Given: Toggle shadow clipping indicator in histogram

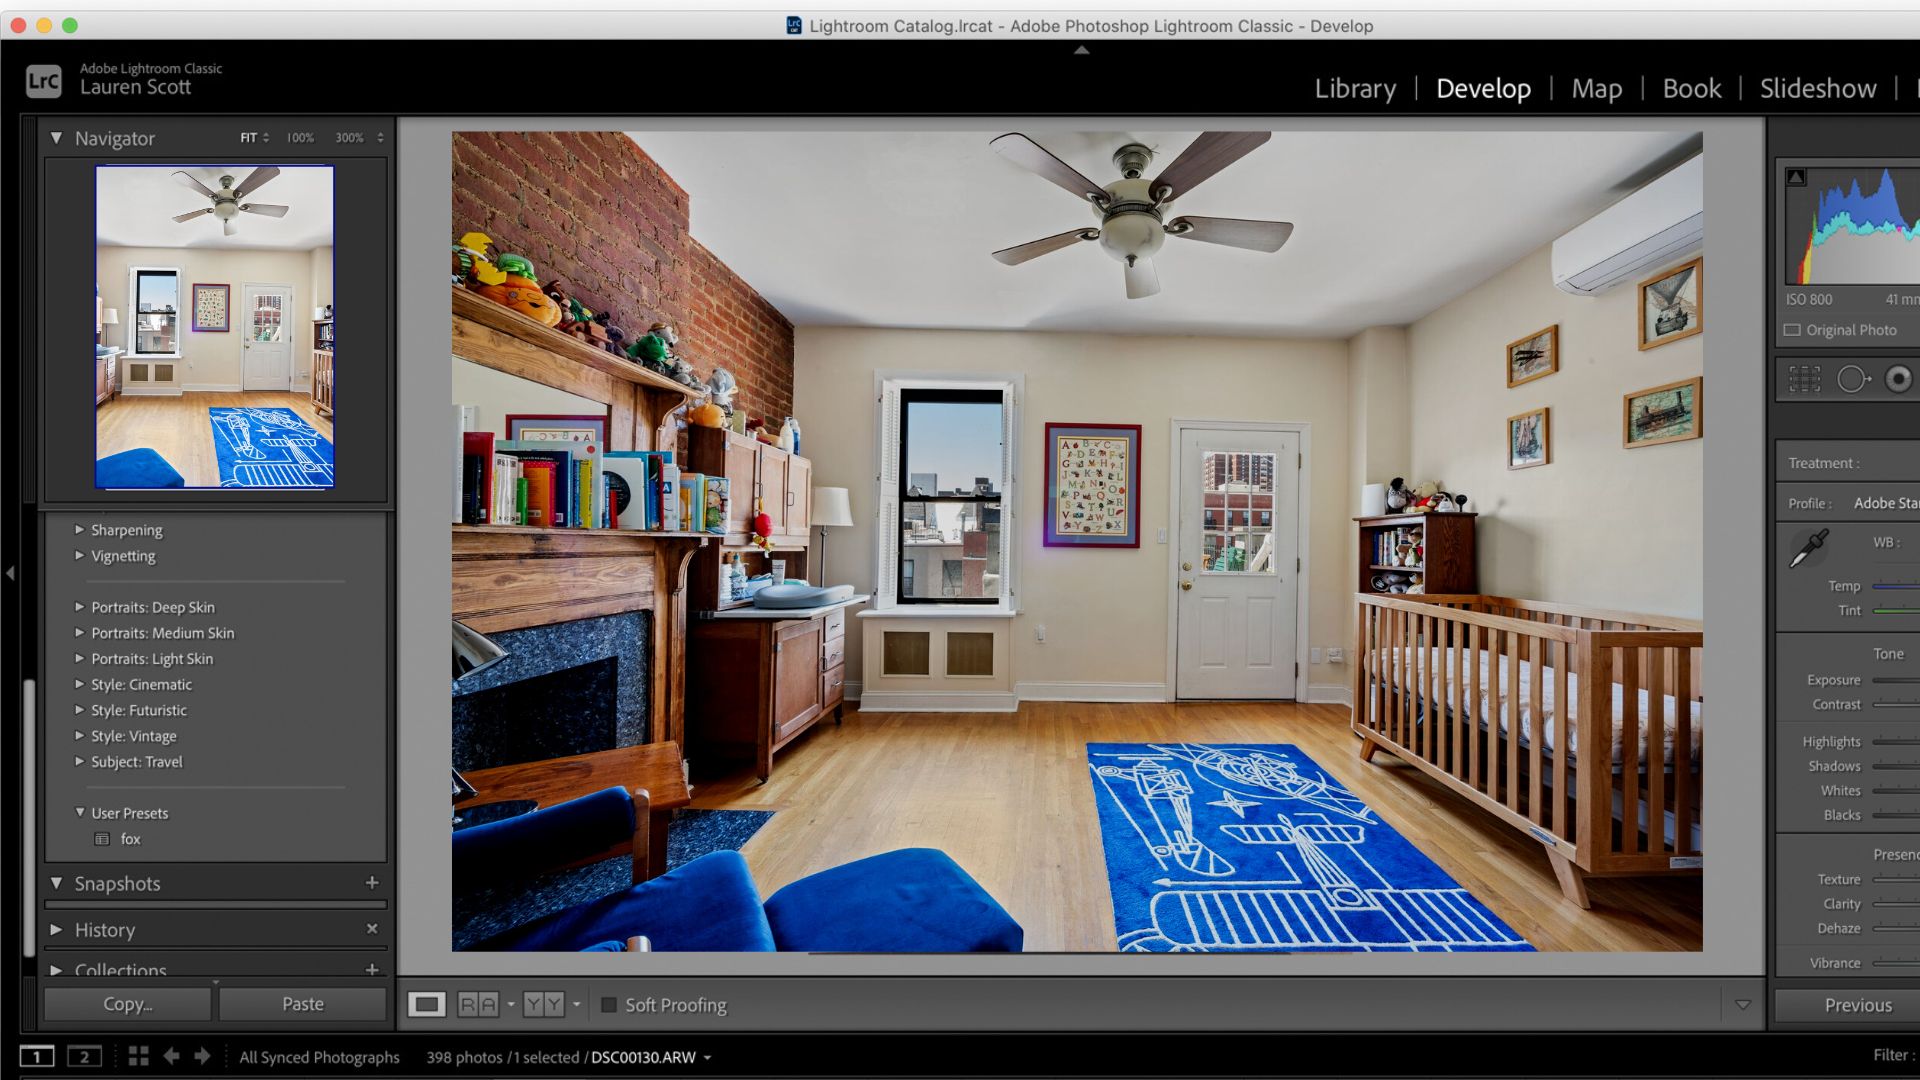Looking at the screenshot, I should pos(1796,177).
